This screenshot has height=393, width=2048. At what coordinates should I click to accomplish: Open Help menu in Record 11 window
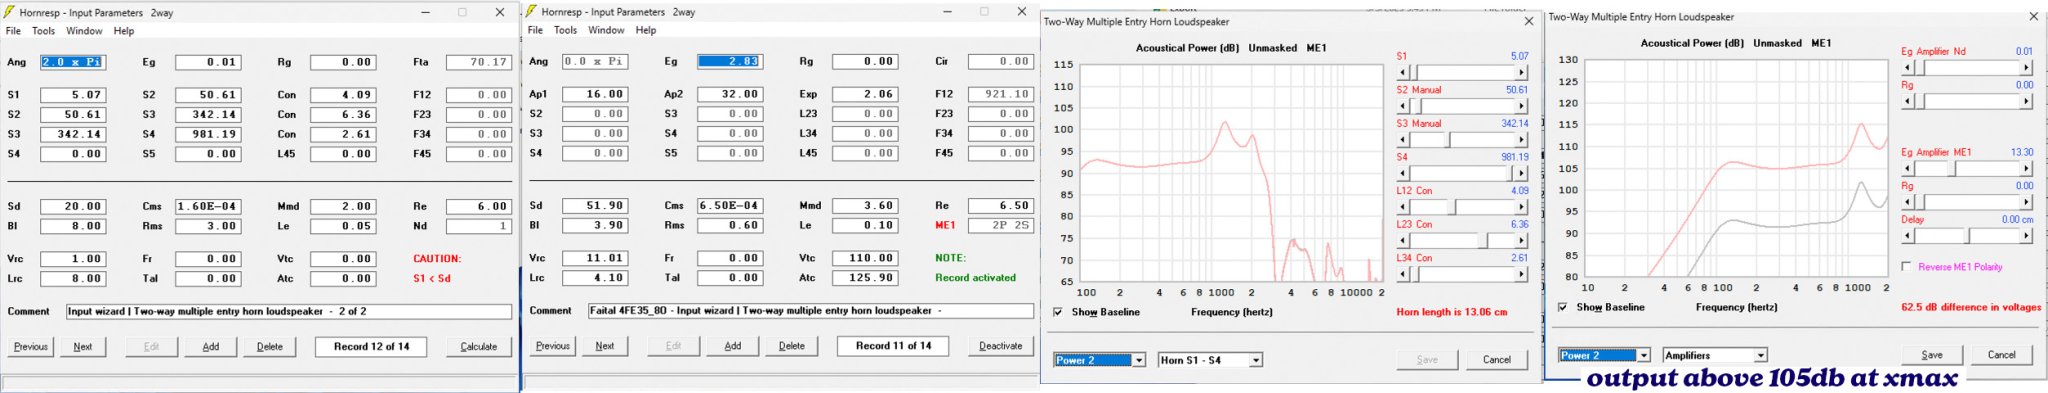(646, 30)
